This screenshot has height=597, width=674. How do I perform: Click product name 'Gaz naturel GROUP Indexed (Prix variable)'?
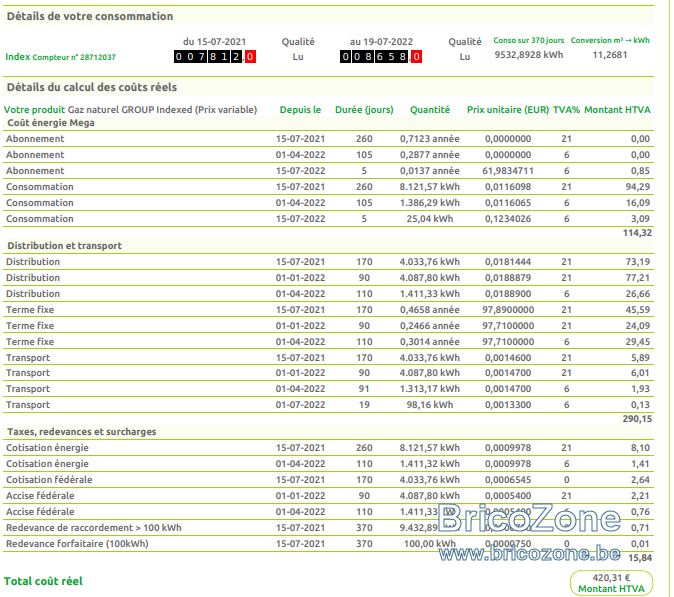(x=162, y=110)
